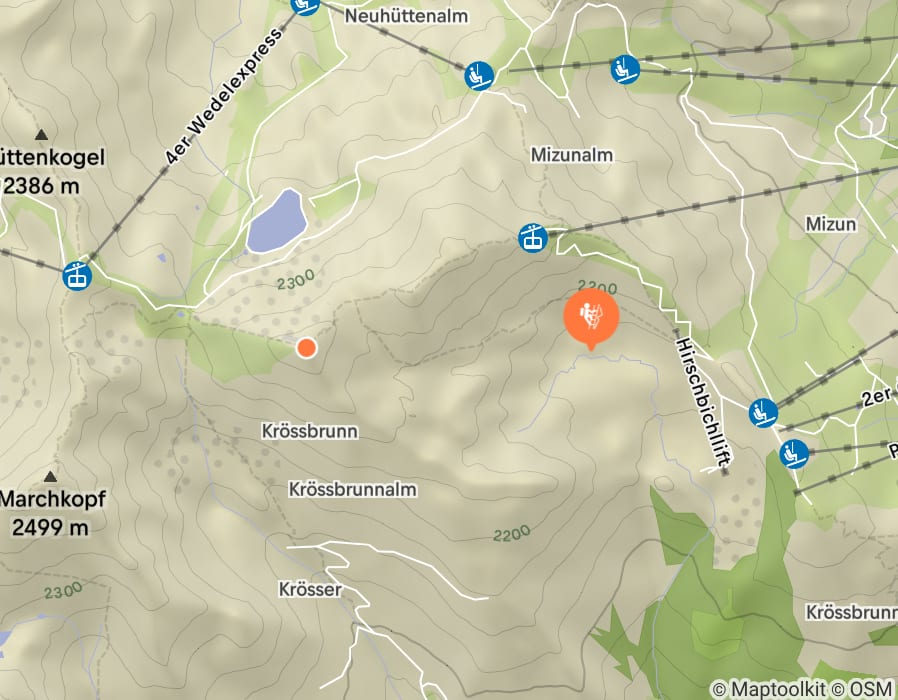Click the orange climbing route marker pin
898x700 pixels.
coord(591,318)
